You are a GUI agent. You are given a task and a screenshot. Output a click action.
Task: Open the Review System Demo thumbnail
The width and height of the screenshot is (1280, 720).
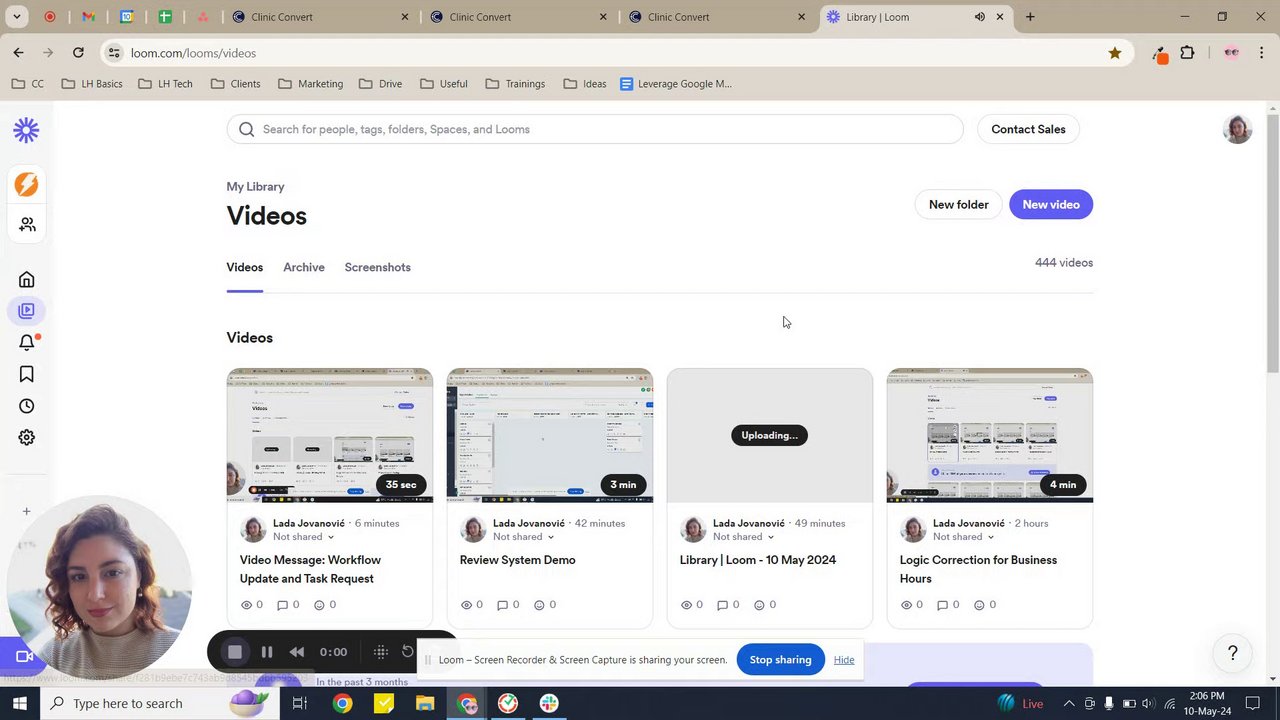550,435
